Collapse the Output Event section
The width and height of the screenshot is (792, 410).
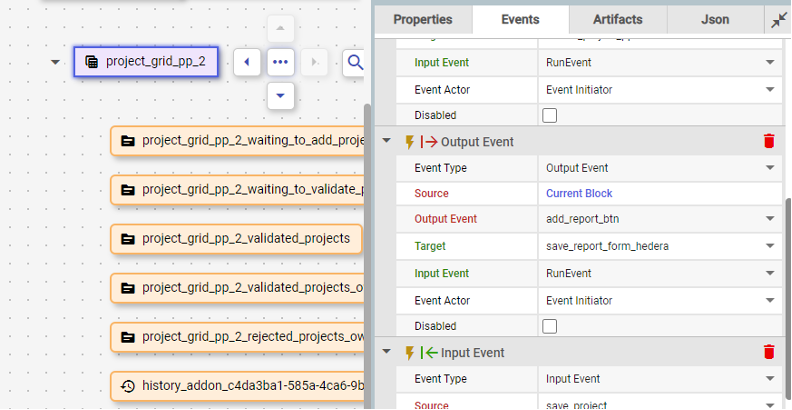(x=387, y=142)
